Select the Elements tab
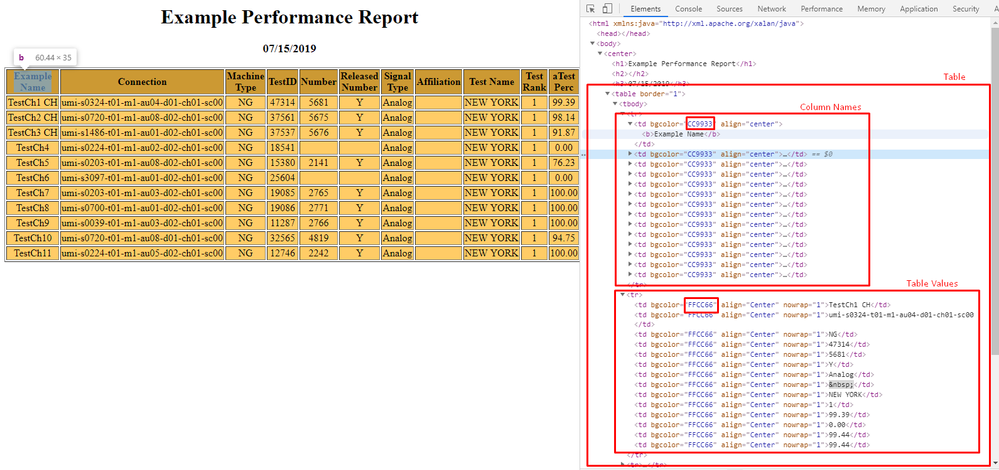 (645, 9)
